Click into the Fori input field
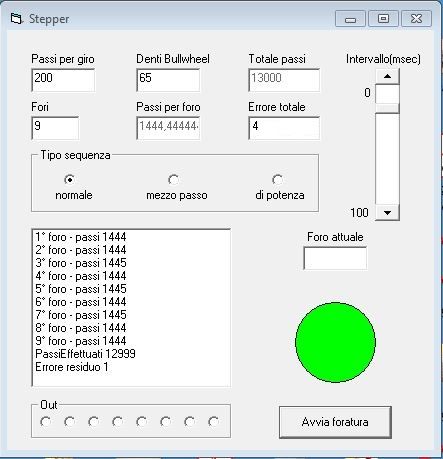Viewport: 443px width, 459px height. coord(55,128)
